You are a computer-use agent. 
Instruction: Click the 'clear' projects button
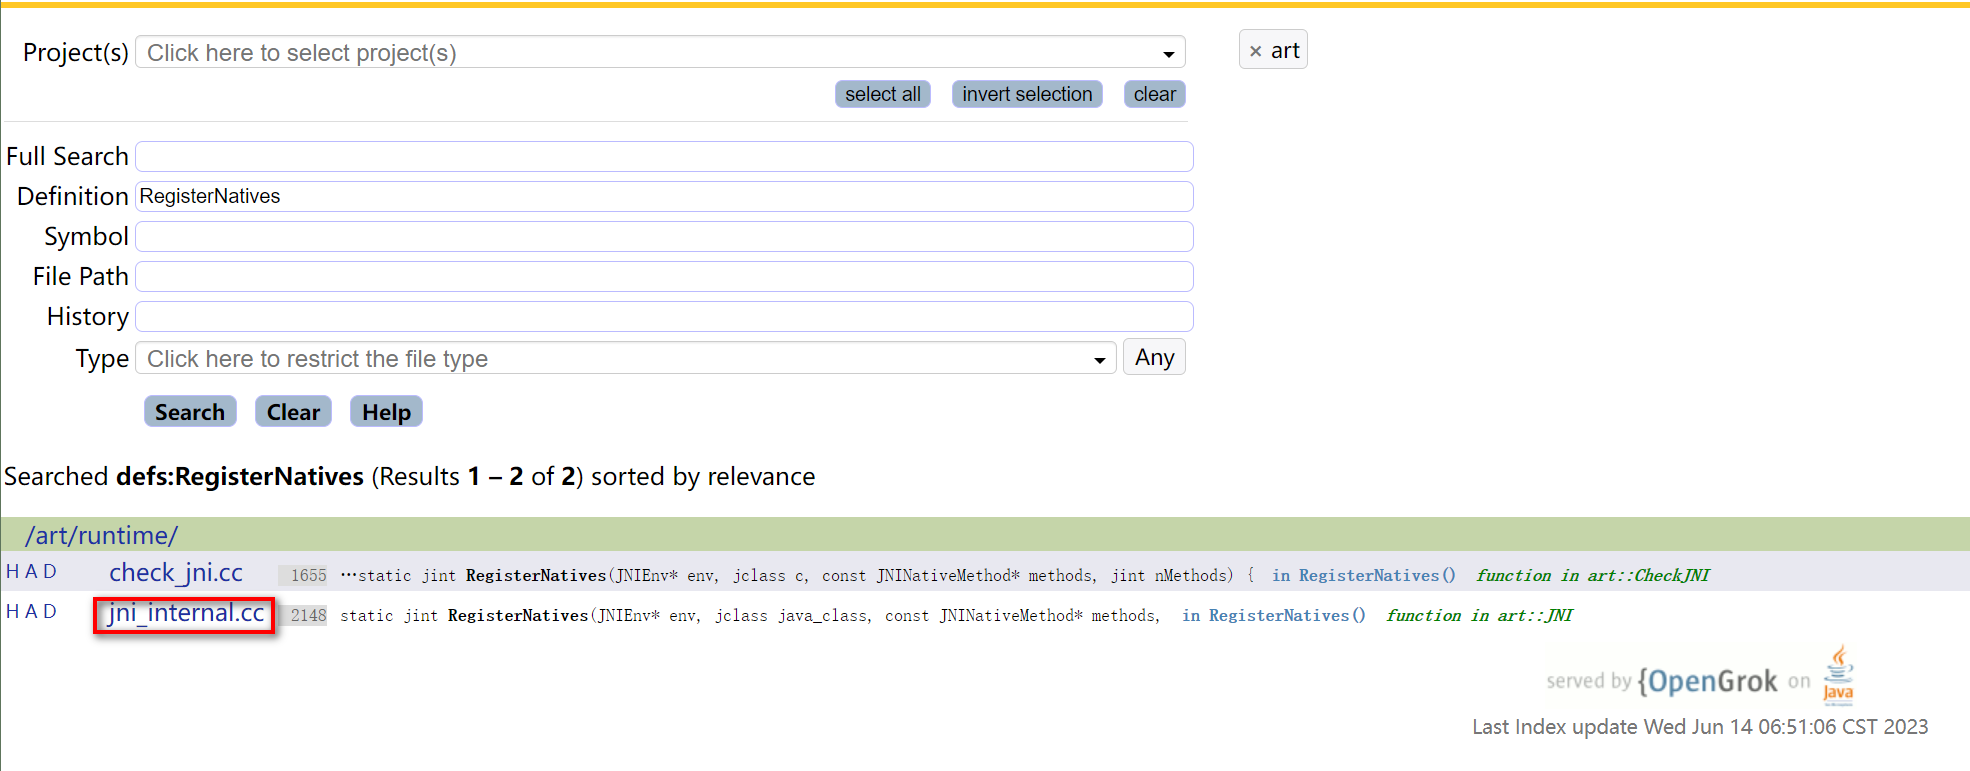1154,94
